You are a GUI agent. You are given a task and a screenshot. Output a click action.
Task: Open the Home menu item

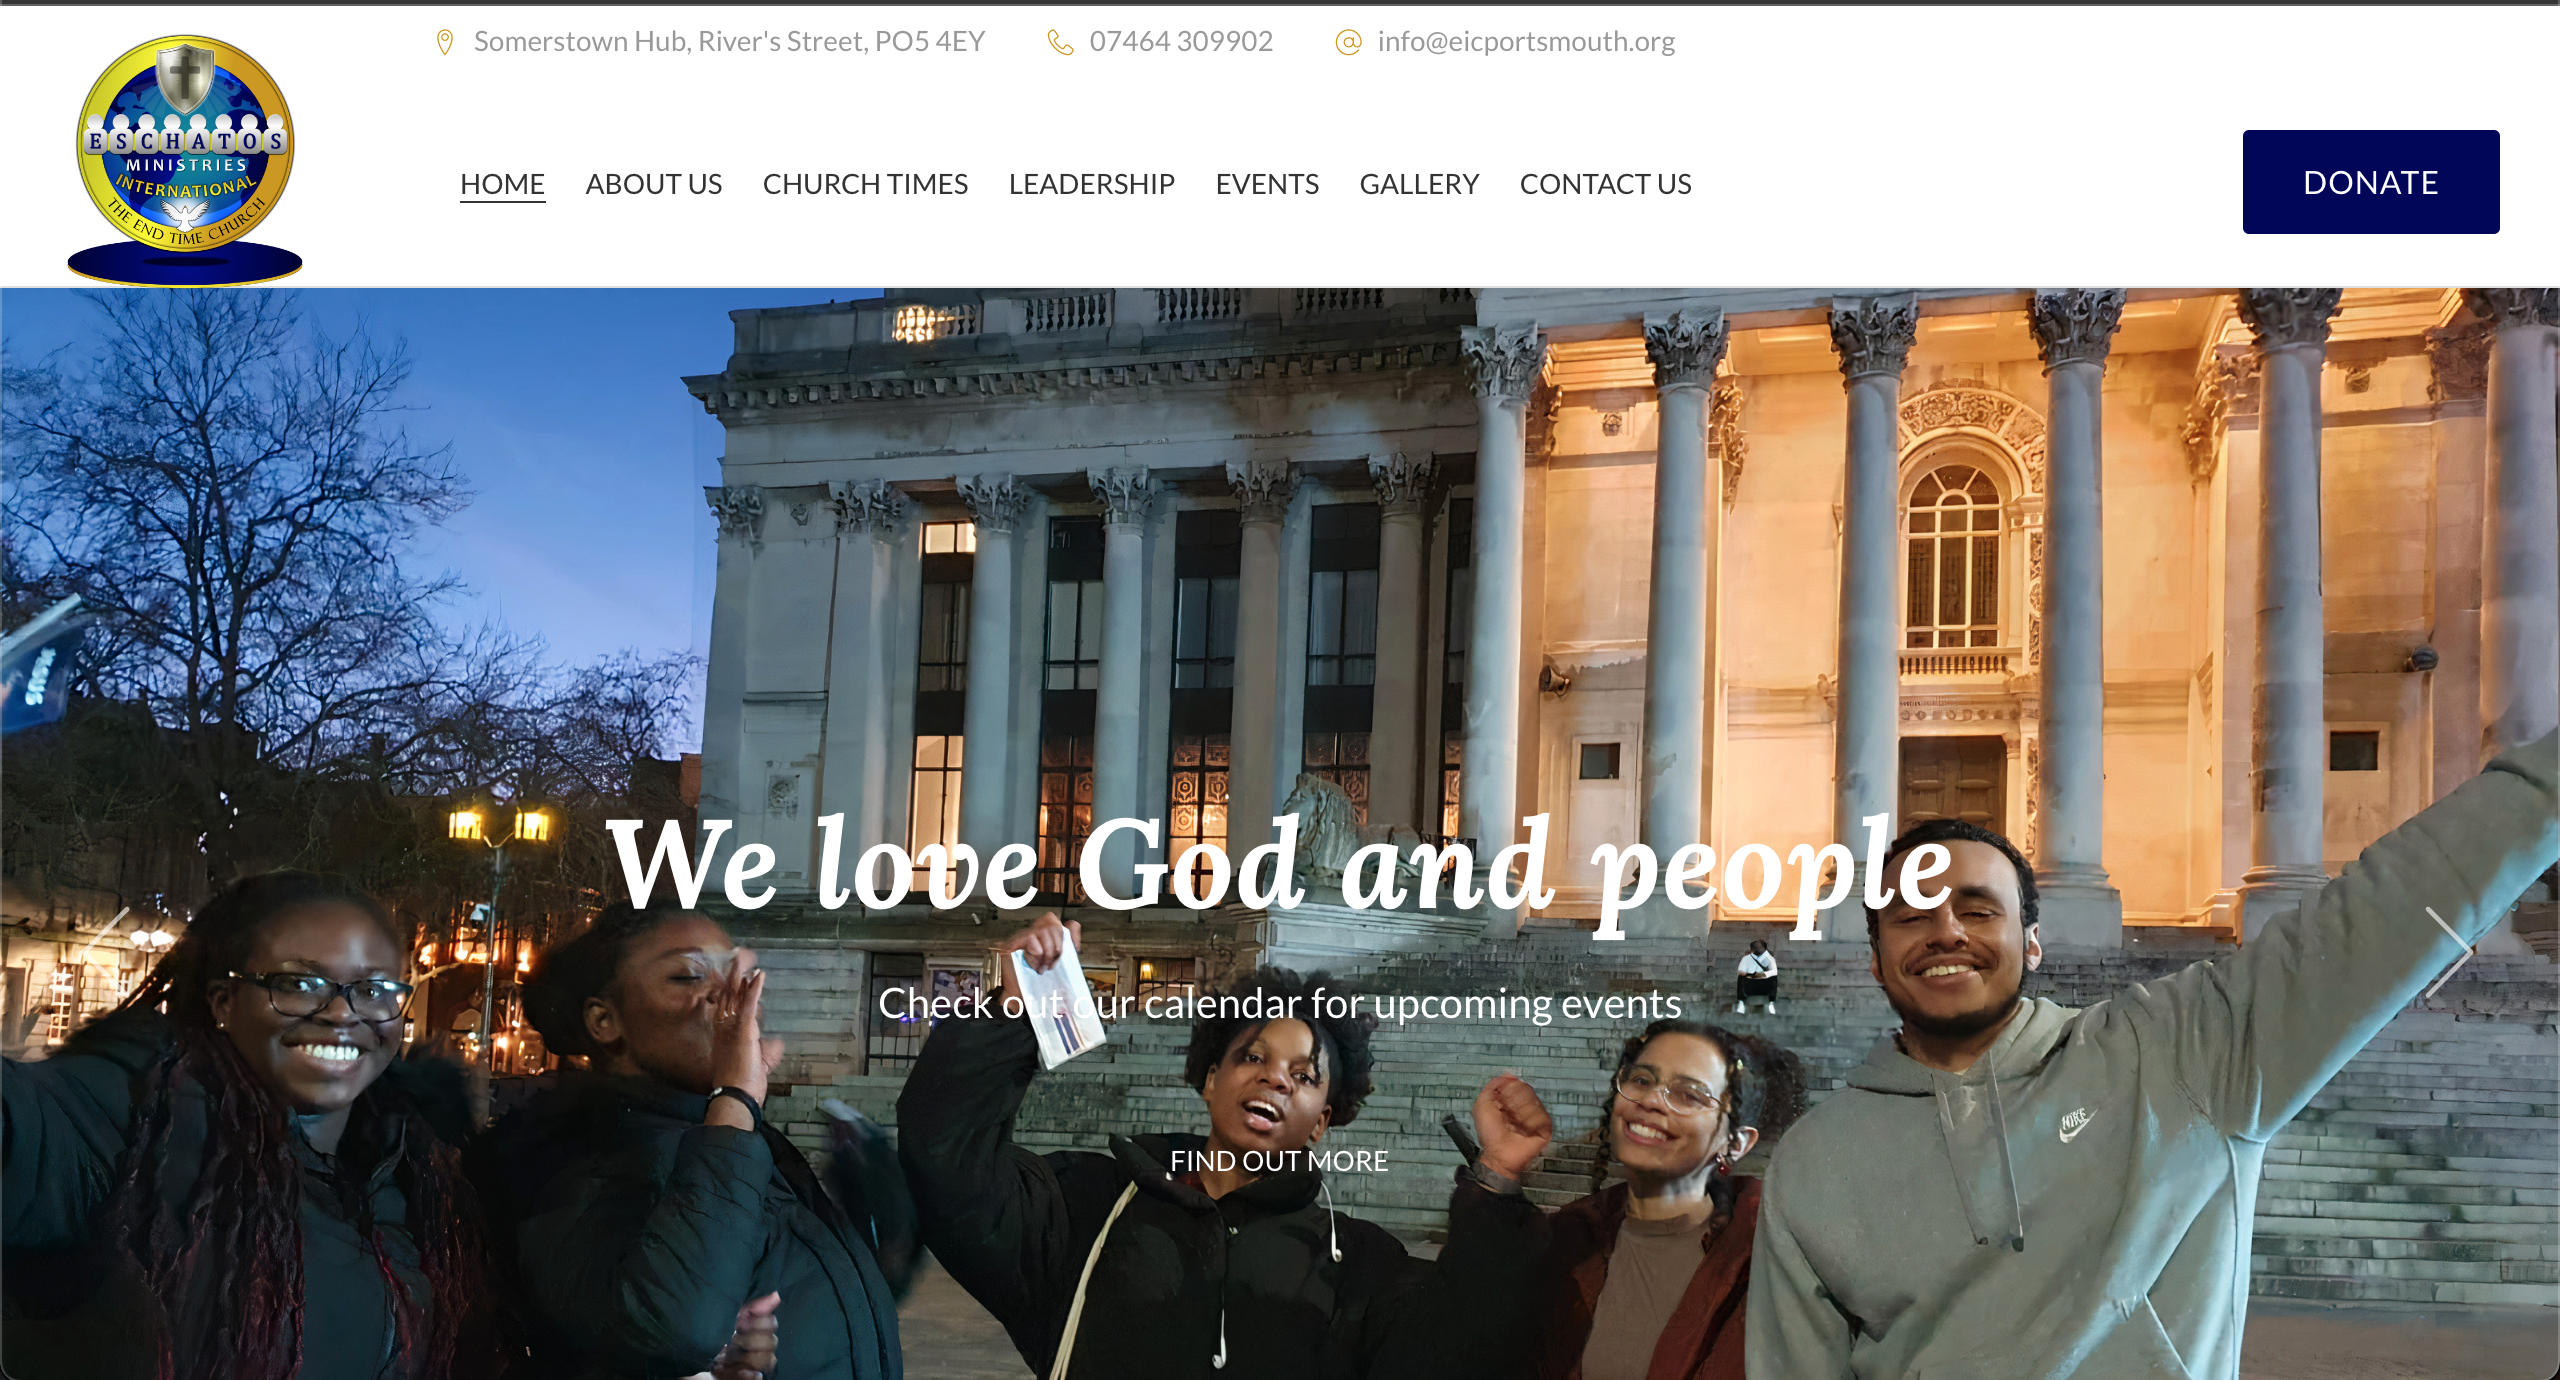[502, 184]
